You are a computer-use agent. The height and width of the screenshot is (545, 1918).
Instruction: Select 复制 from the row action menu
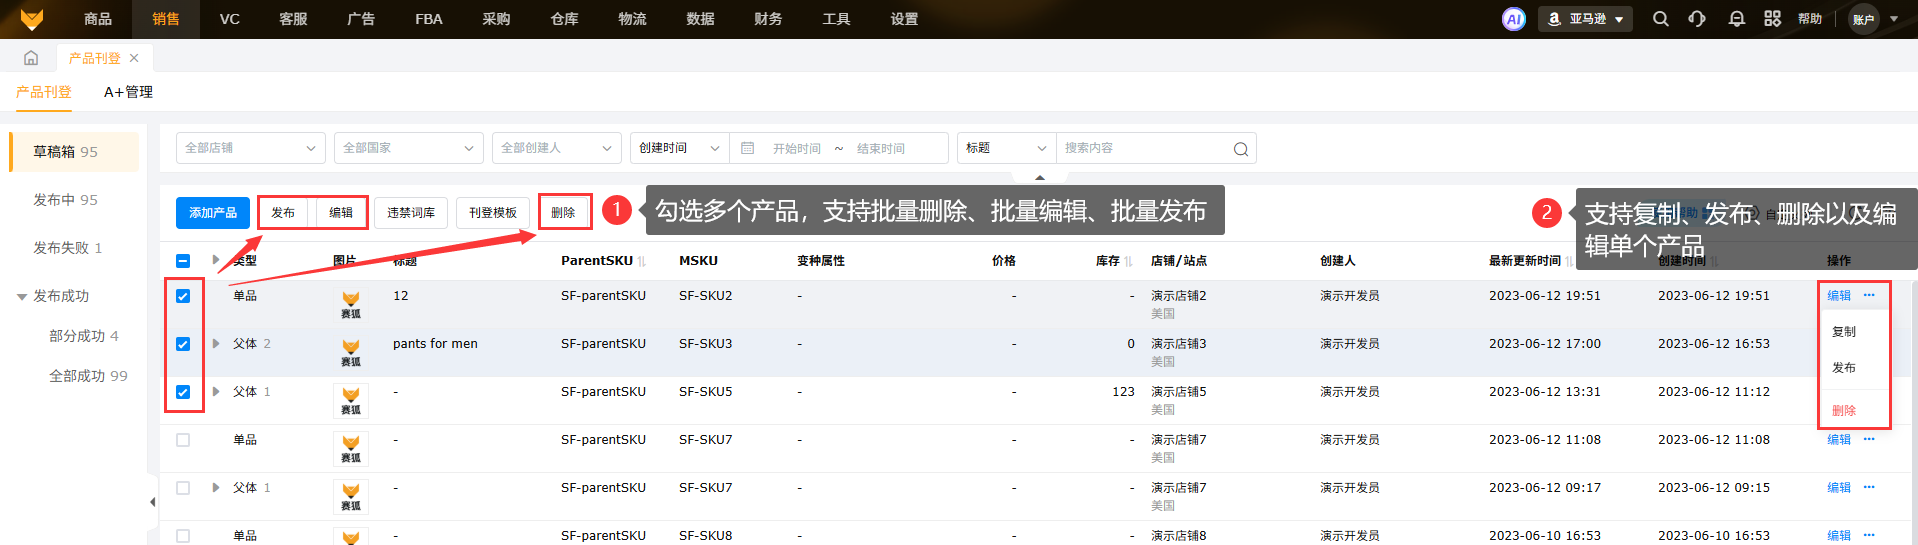point(1844,332)
